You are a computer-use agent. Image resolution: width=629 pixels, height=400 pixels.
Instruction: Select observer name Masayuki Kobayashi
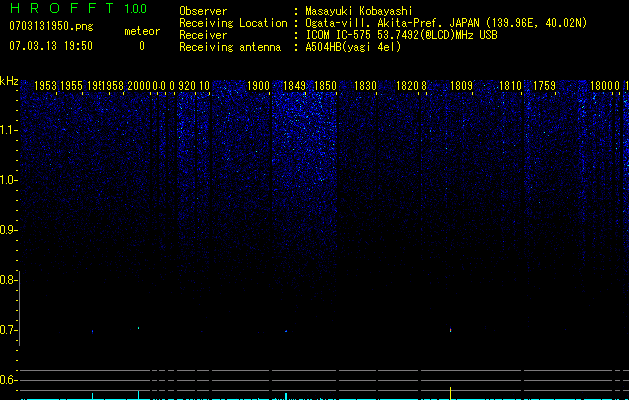pos(359,11)
